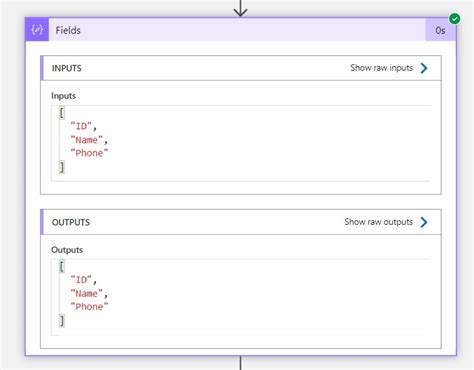Image resolution: width=474 pixels, height=370 pixels.
Task: Click the Outputs field label
Action: [67, 250]
